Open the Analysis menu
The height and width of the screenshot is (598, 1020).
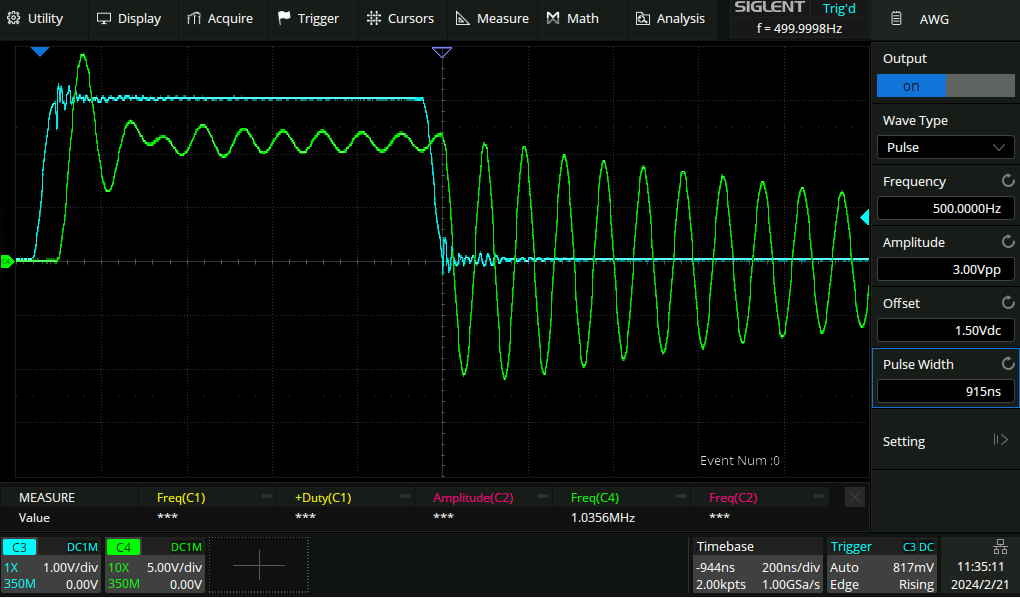tap(669, 18)
